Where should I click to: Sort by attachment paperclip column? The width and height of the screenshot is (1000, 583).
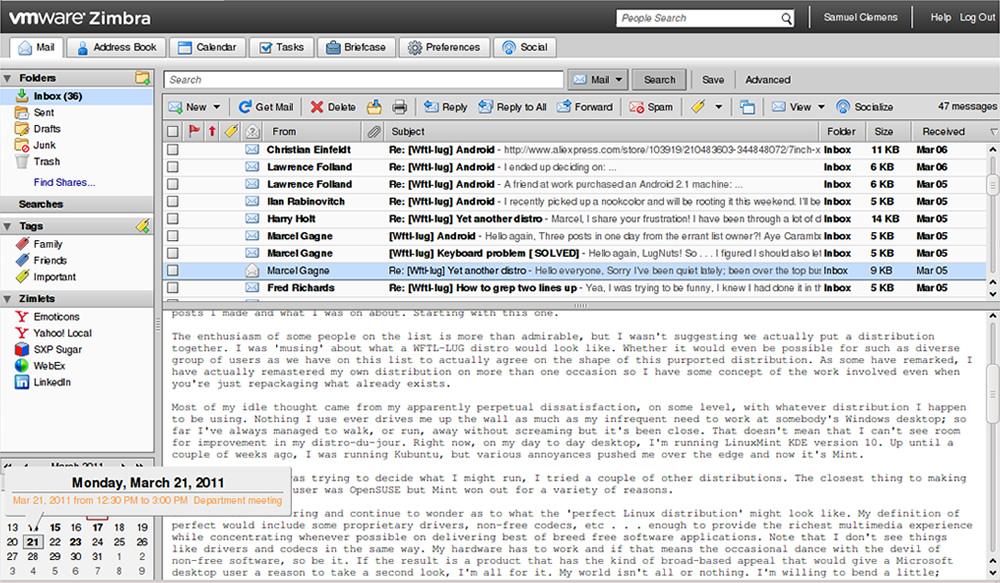click(374, 131)
